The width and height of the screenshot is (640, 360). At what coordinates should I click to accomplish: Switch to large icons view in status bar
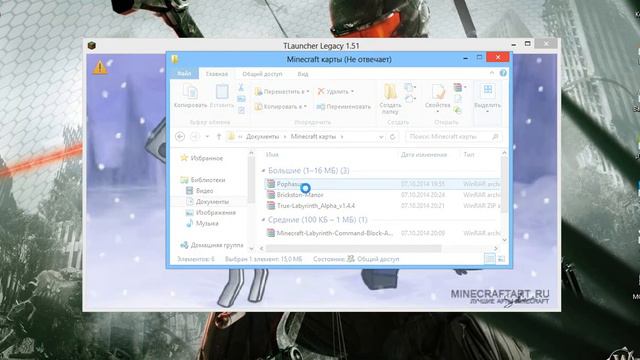tap(501, 259)
